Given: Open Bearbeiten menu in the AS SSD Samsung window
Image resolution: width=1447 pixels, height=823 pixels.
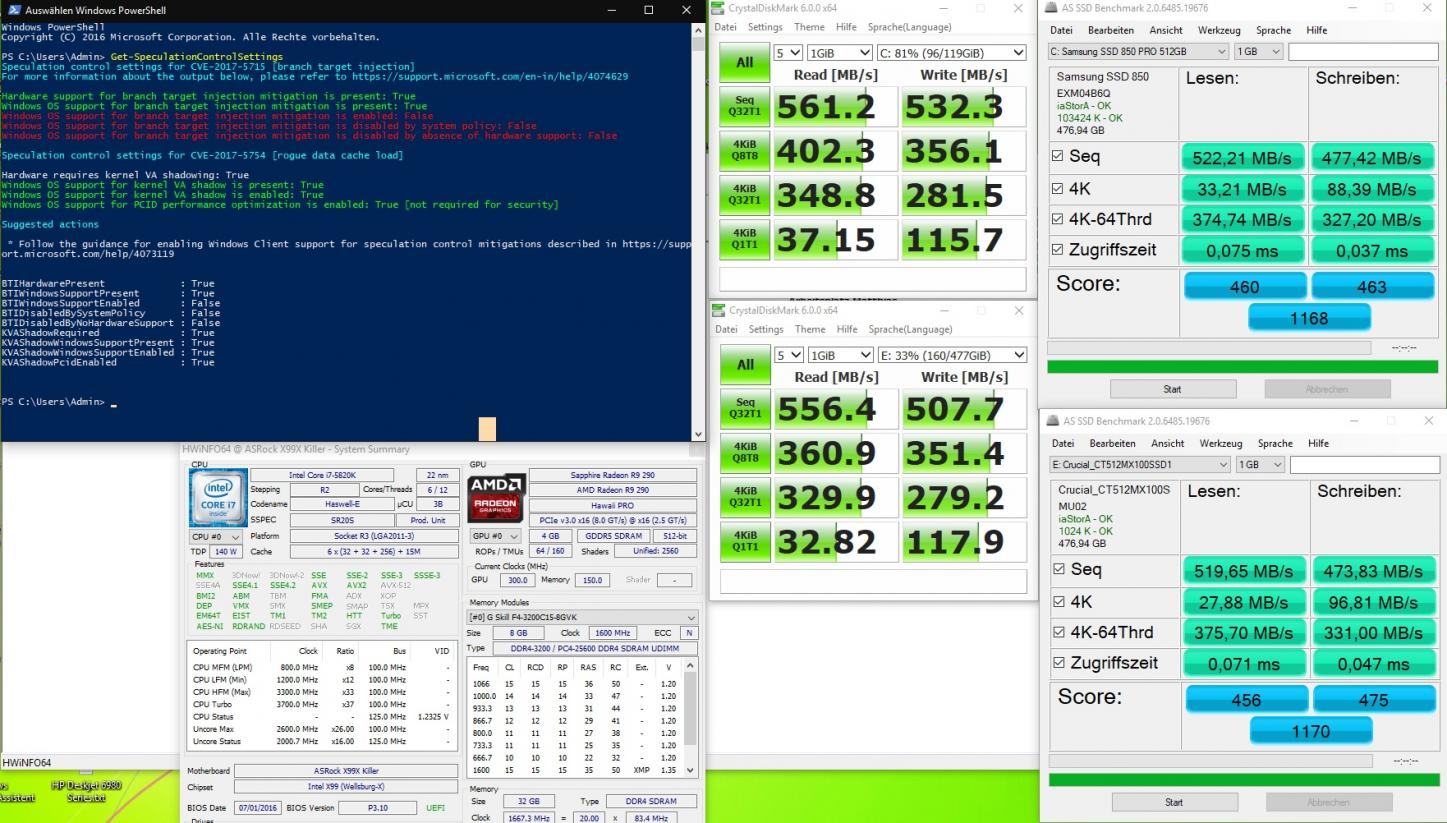Looking at the screenshot, I should (1112, 30).
